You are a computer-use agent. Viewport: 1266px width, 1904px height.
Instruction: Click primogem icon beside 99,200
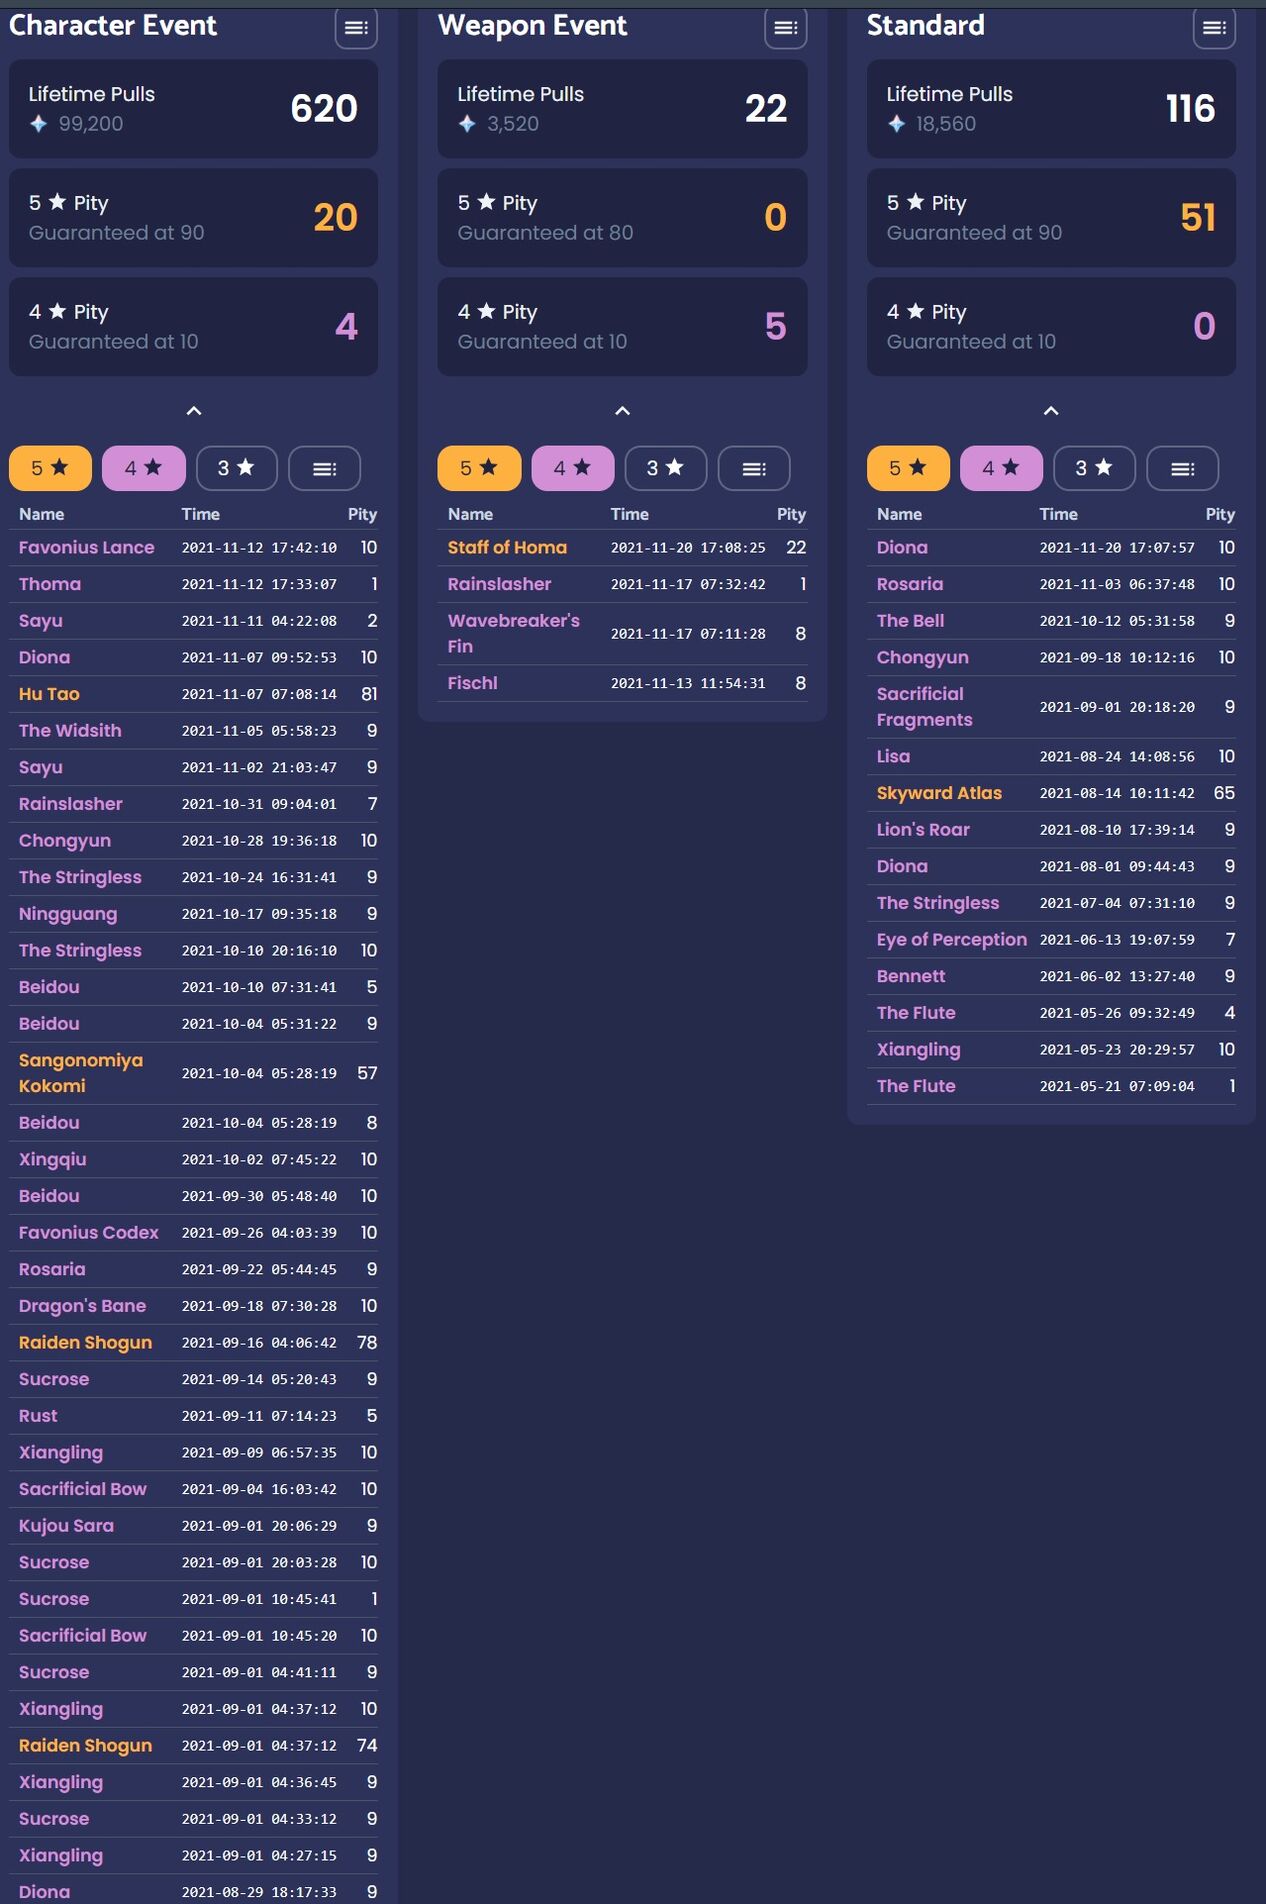pyautogui.click(x=38, y=124)
